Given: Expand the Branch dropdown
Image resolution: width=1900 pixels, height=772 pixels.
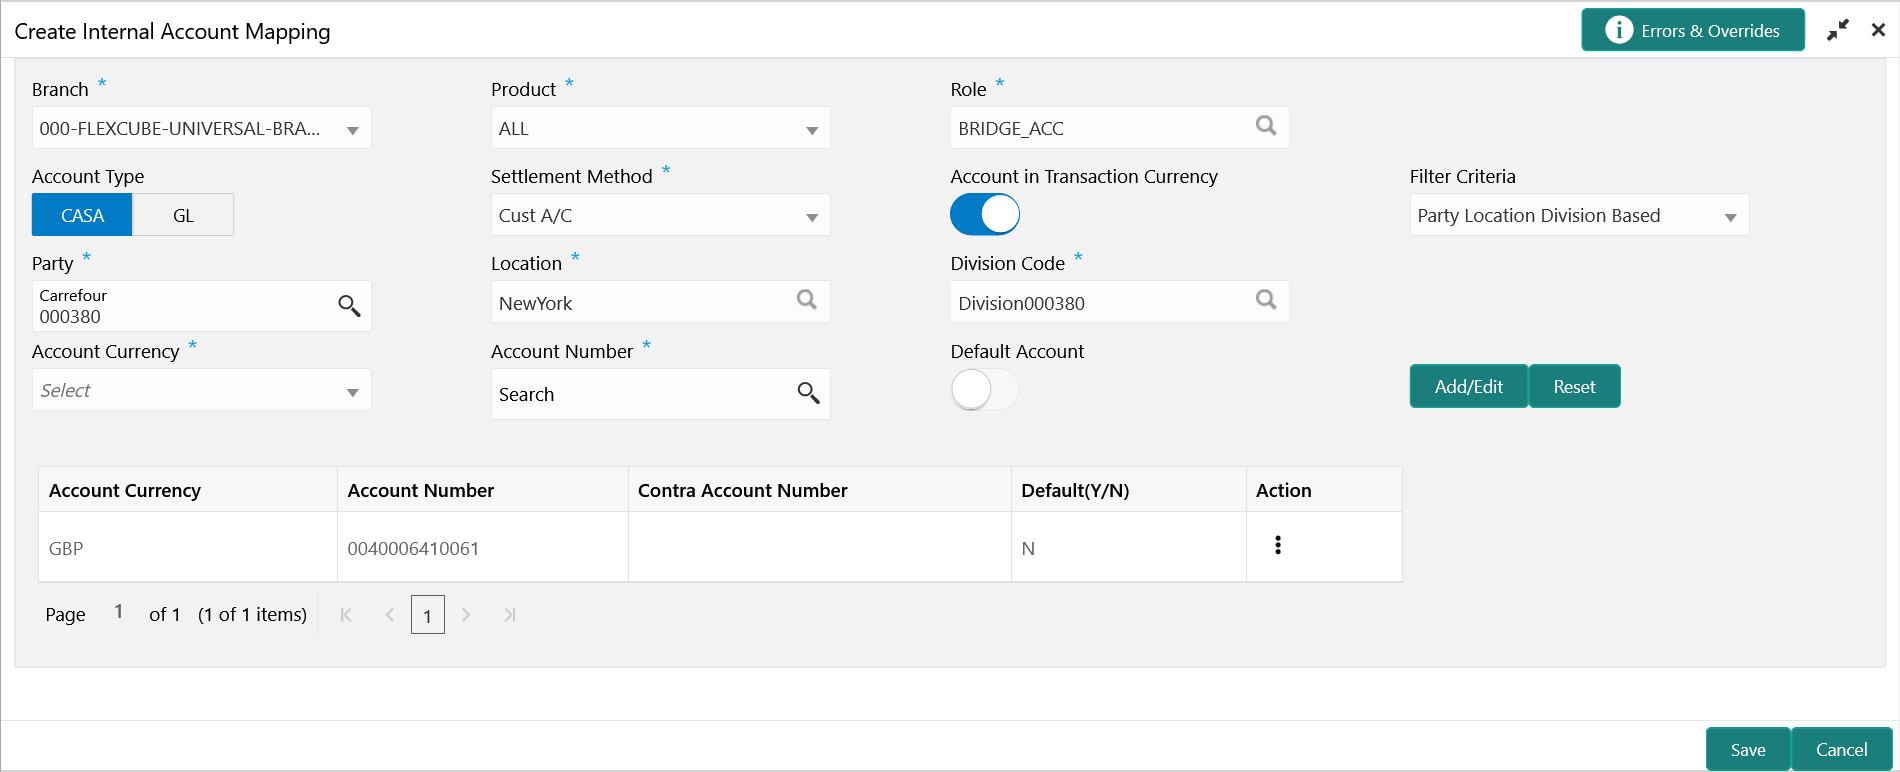Looking at the screenshot, I should [352, 130].
